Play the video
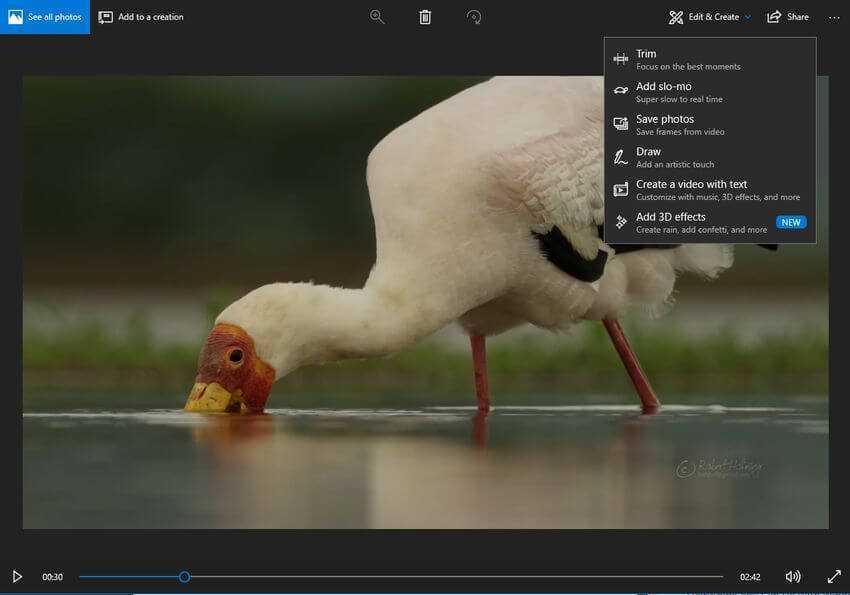Screen dimensions: 850x595 17,576
